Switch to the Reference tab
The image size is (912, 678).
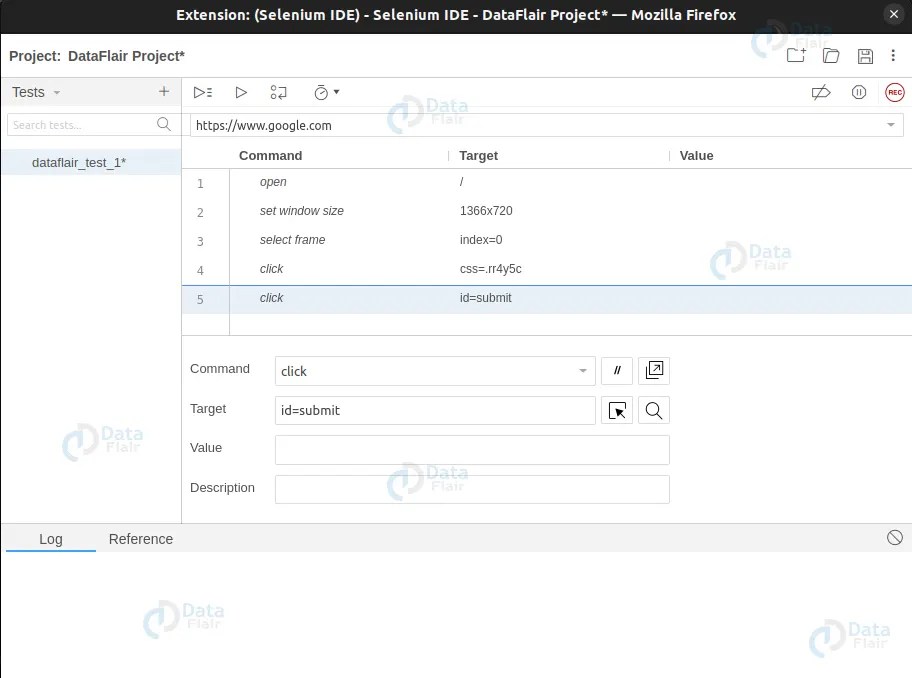click(140, 539)
